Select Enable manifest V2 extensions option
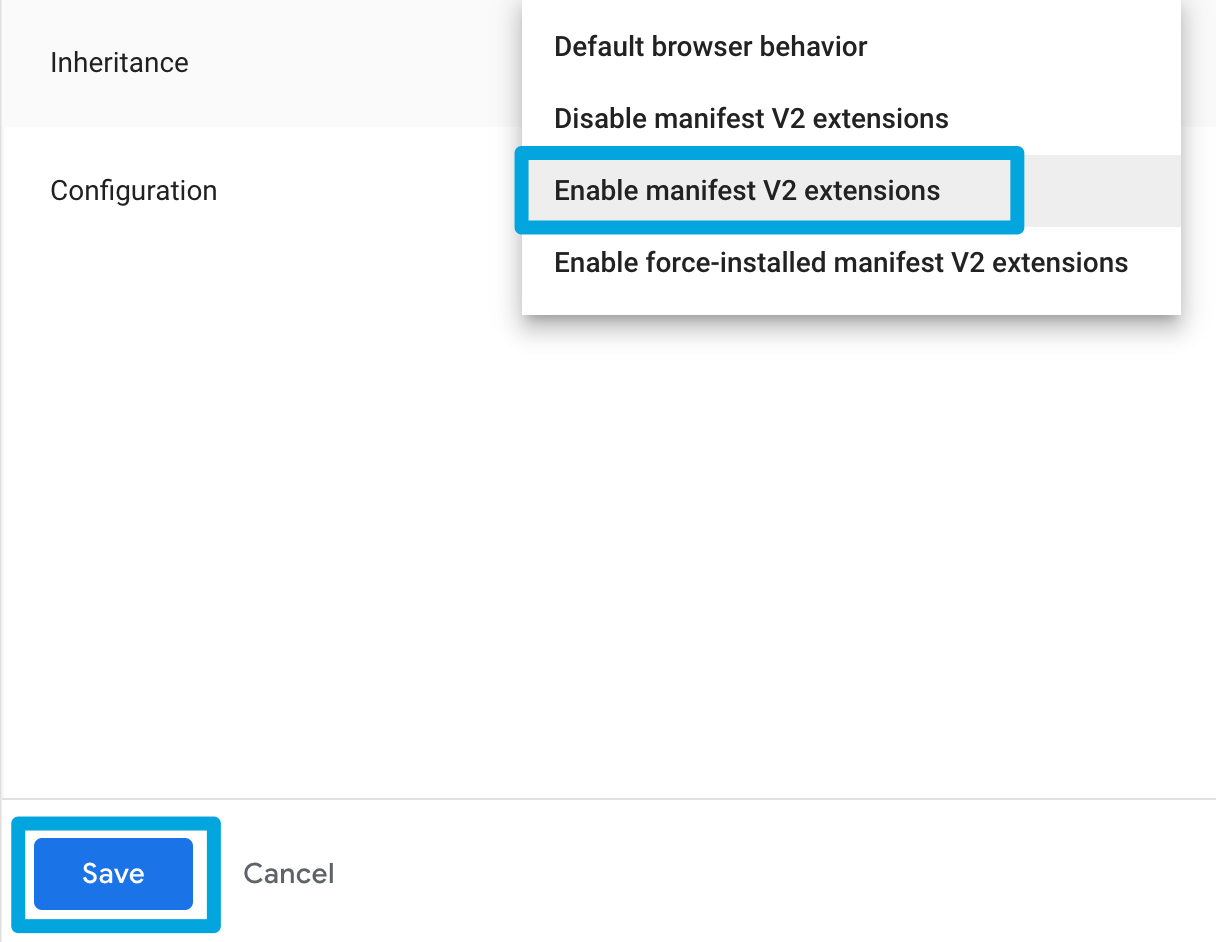1216x942 pixels. (747, 191)
